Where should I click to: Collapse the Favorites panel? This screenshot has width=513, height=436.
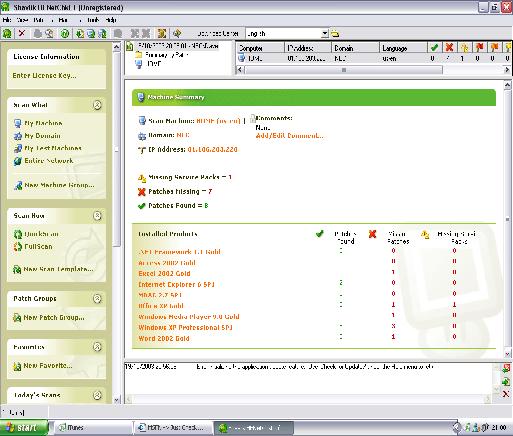97,347
